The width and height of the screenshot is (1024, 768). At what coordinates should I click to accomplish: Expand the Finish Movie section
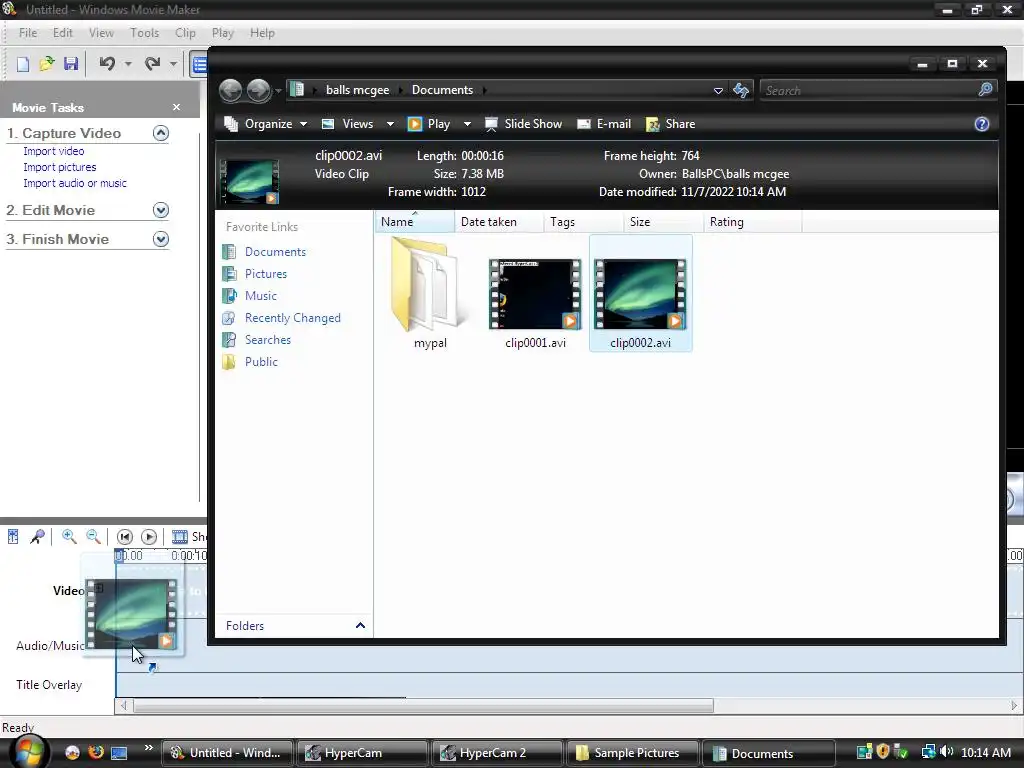(161, 239)
